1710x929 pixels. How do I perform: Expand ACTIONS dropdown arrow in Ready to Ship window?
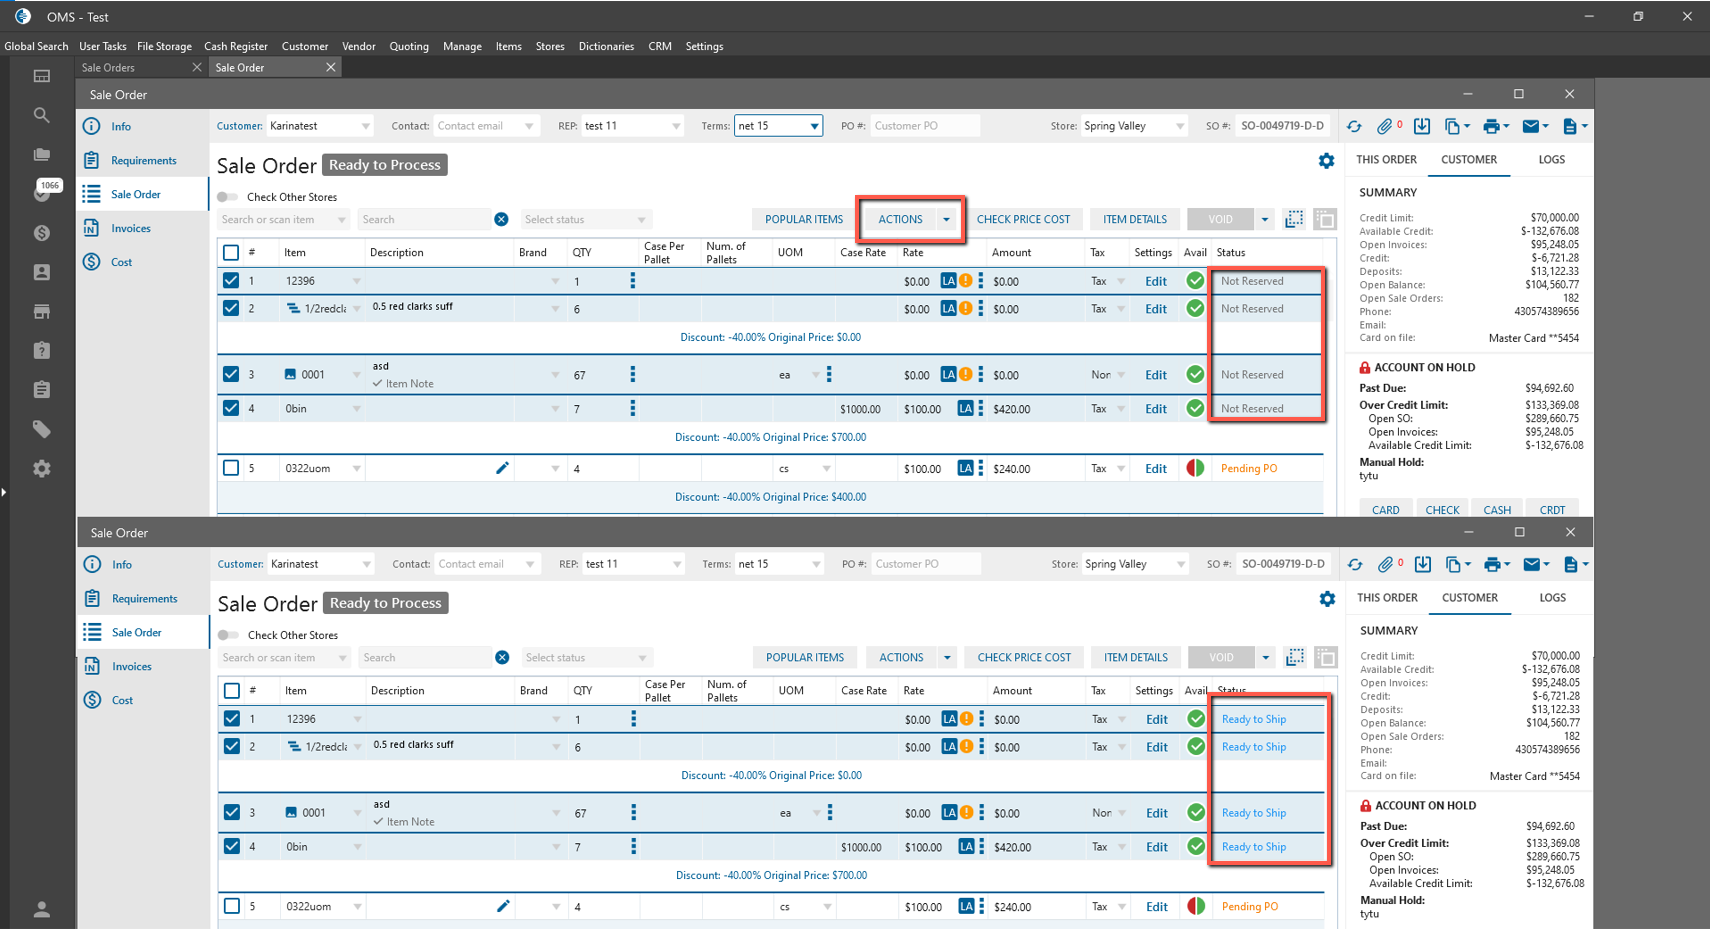click(946, 657)
